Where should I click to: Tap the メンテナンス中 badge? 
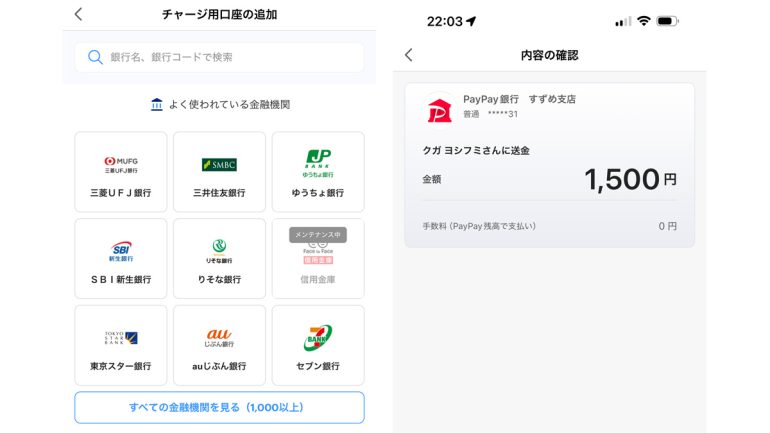[x=318, y=235]
